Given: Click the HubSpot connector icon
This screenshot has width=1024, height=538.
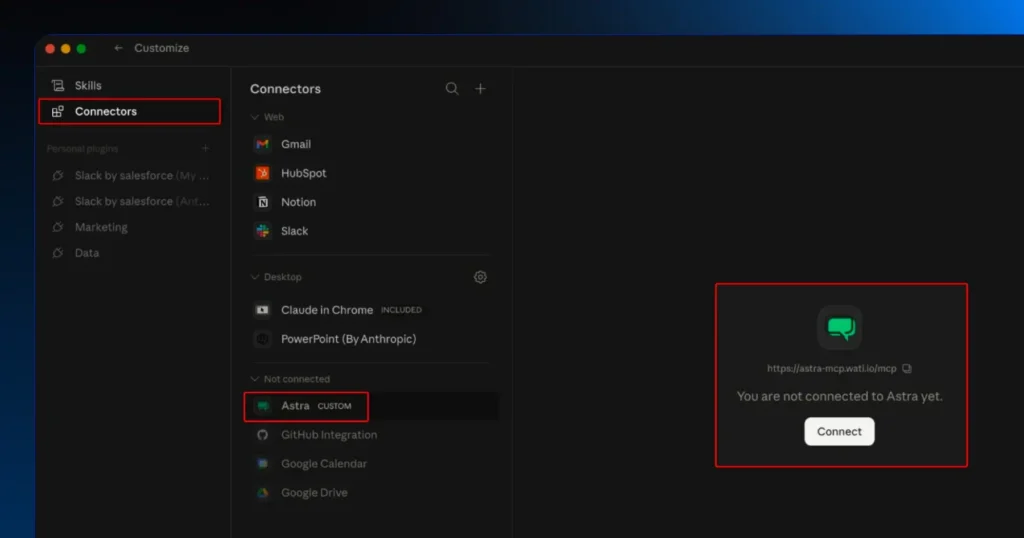Looking at the screenshot, I should point(263,173).
